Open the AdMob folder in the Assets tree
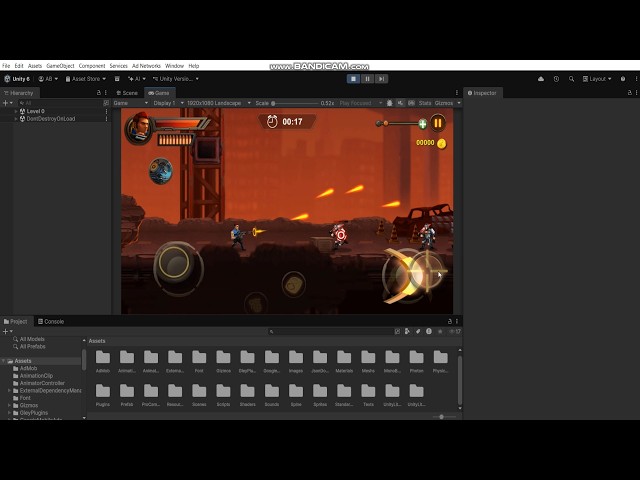The width and height of the screenshot is (640, 480). 29,369
